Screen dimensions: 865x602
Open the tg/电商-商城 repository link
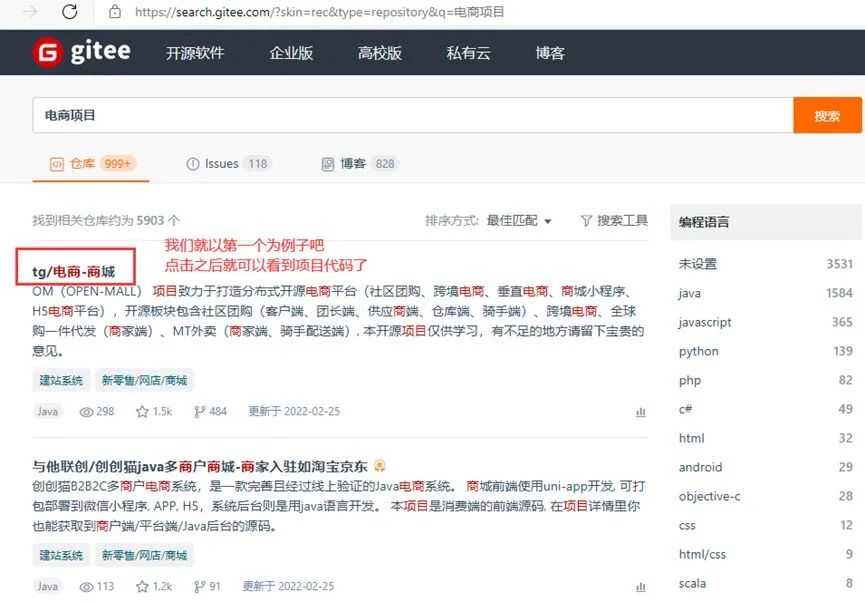click(73, 271)
